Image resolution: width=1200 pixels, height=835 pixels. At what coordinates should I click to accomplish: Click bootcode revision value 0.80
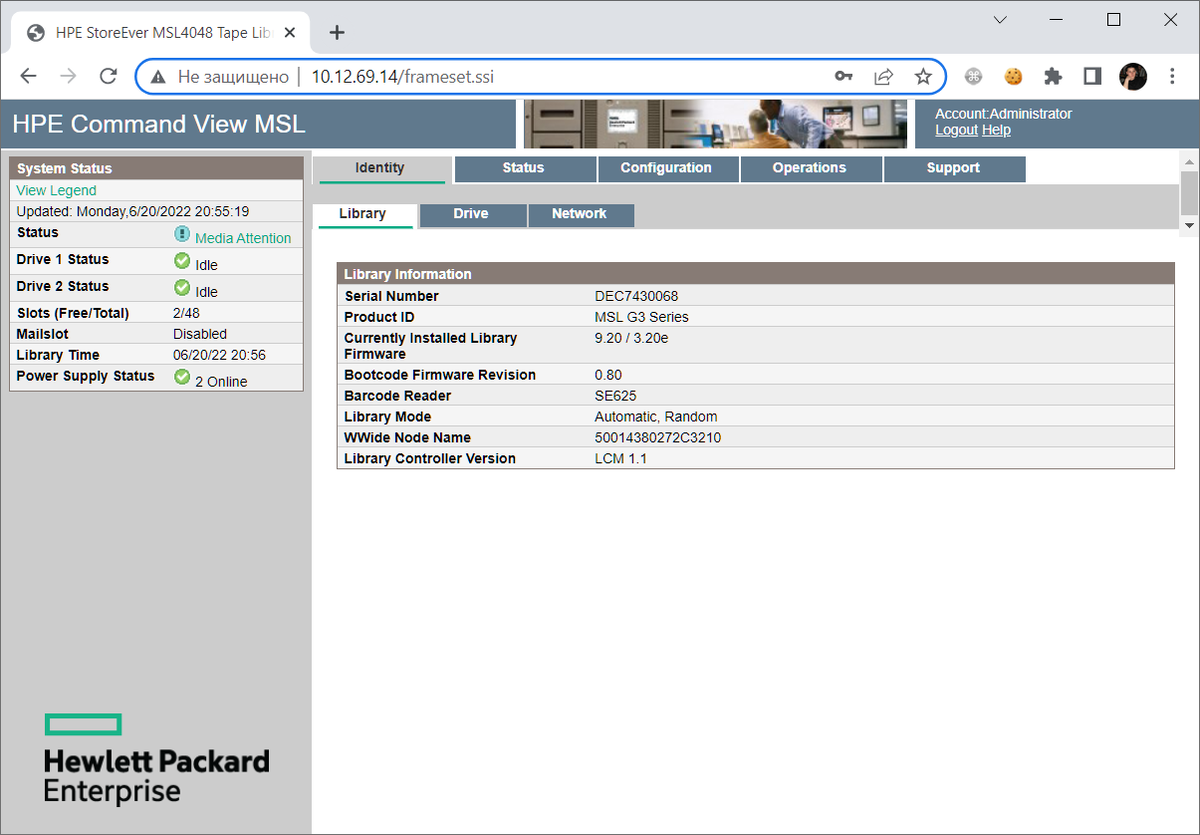pos(608,375)
